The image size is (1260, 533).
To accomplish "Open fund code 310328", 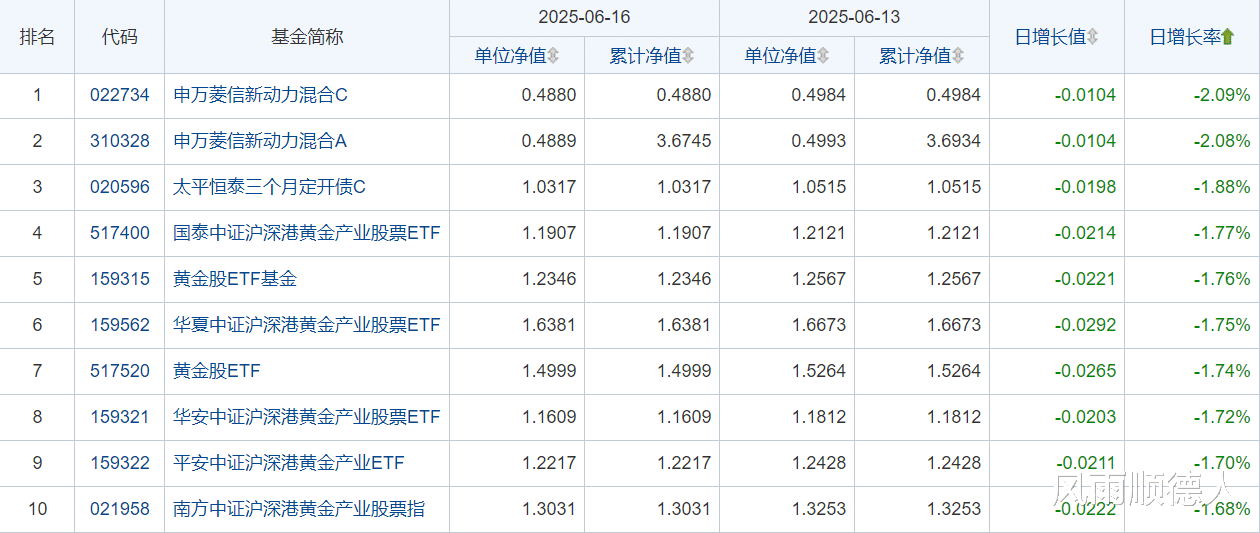I will [x=120, y=142].
